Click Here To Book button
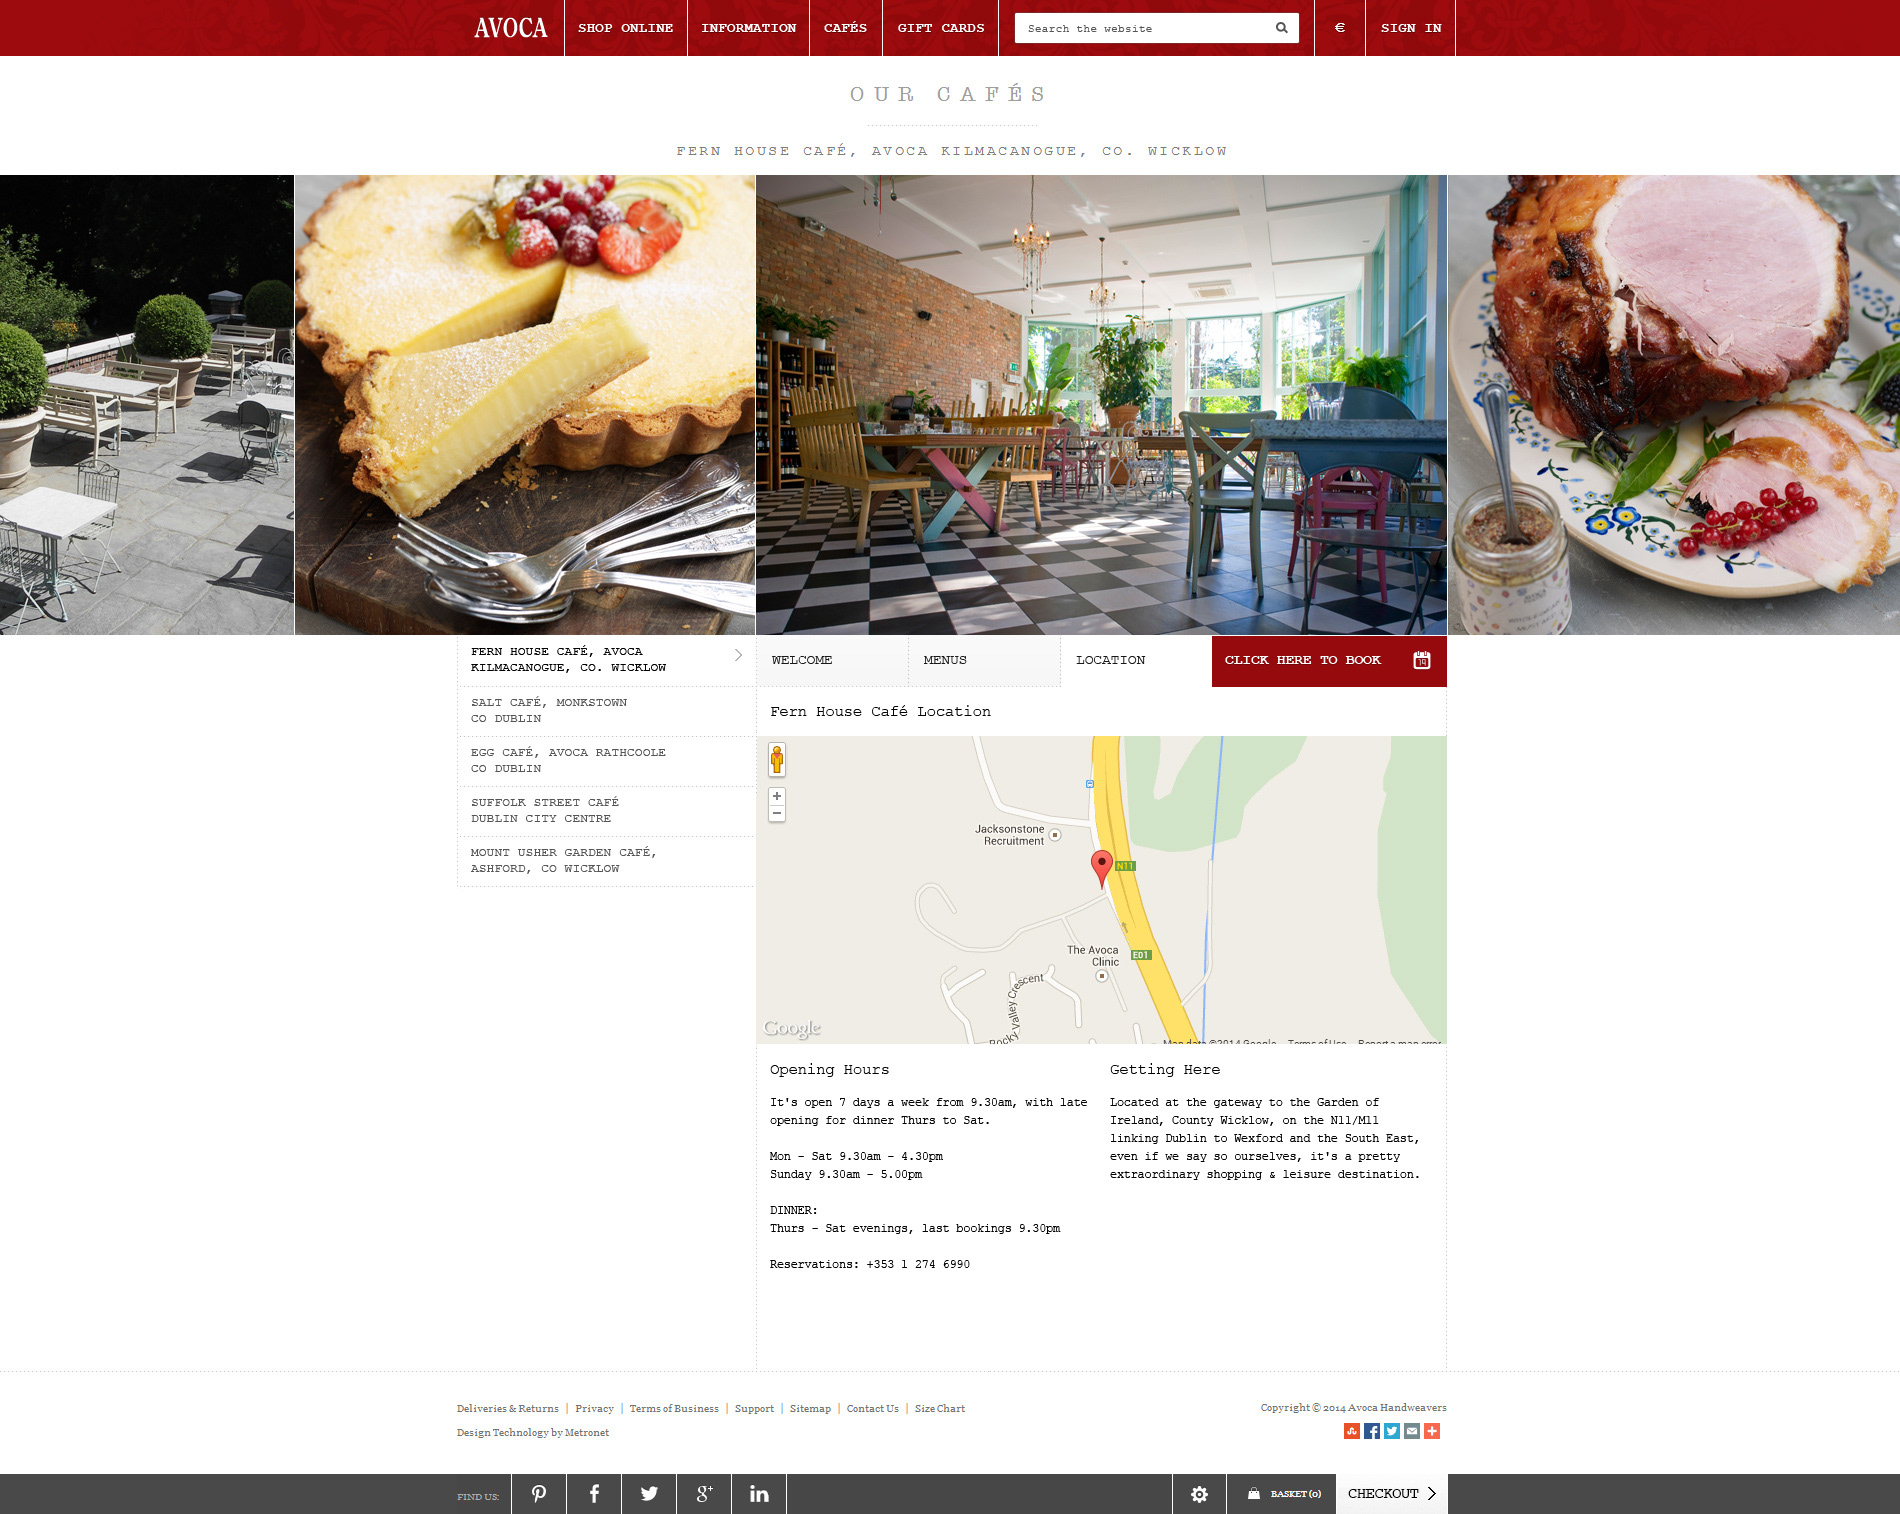This screenshot has width=1900, height=1514. pyautogui.click(x=1329, y=661)
